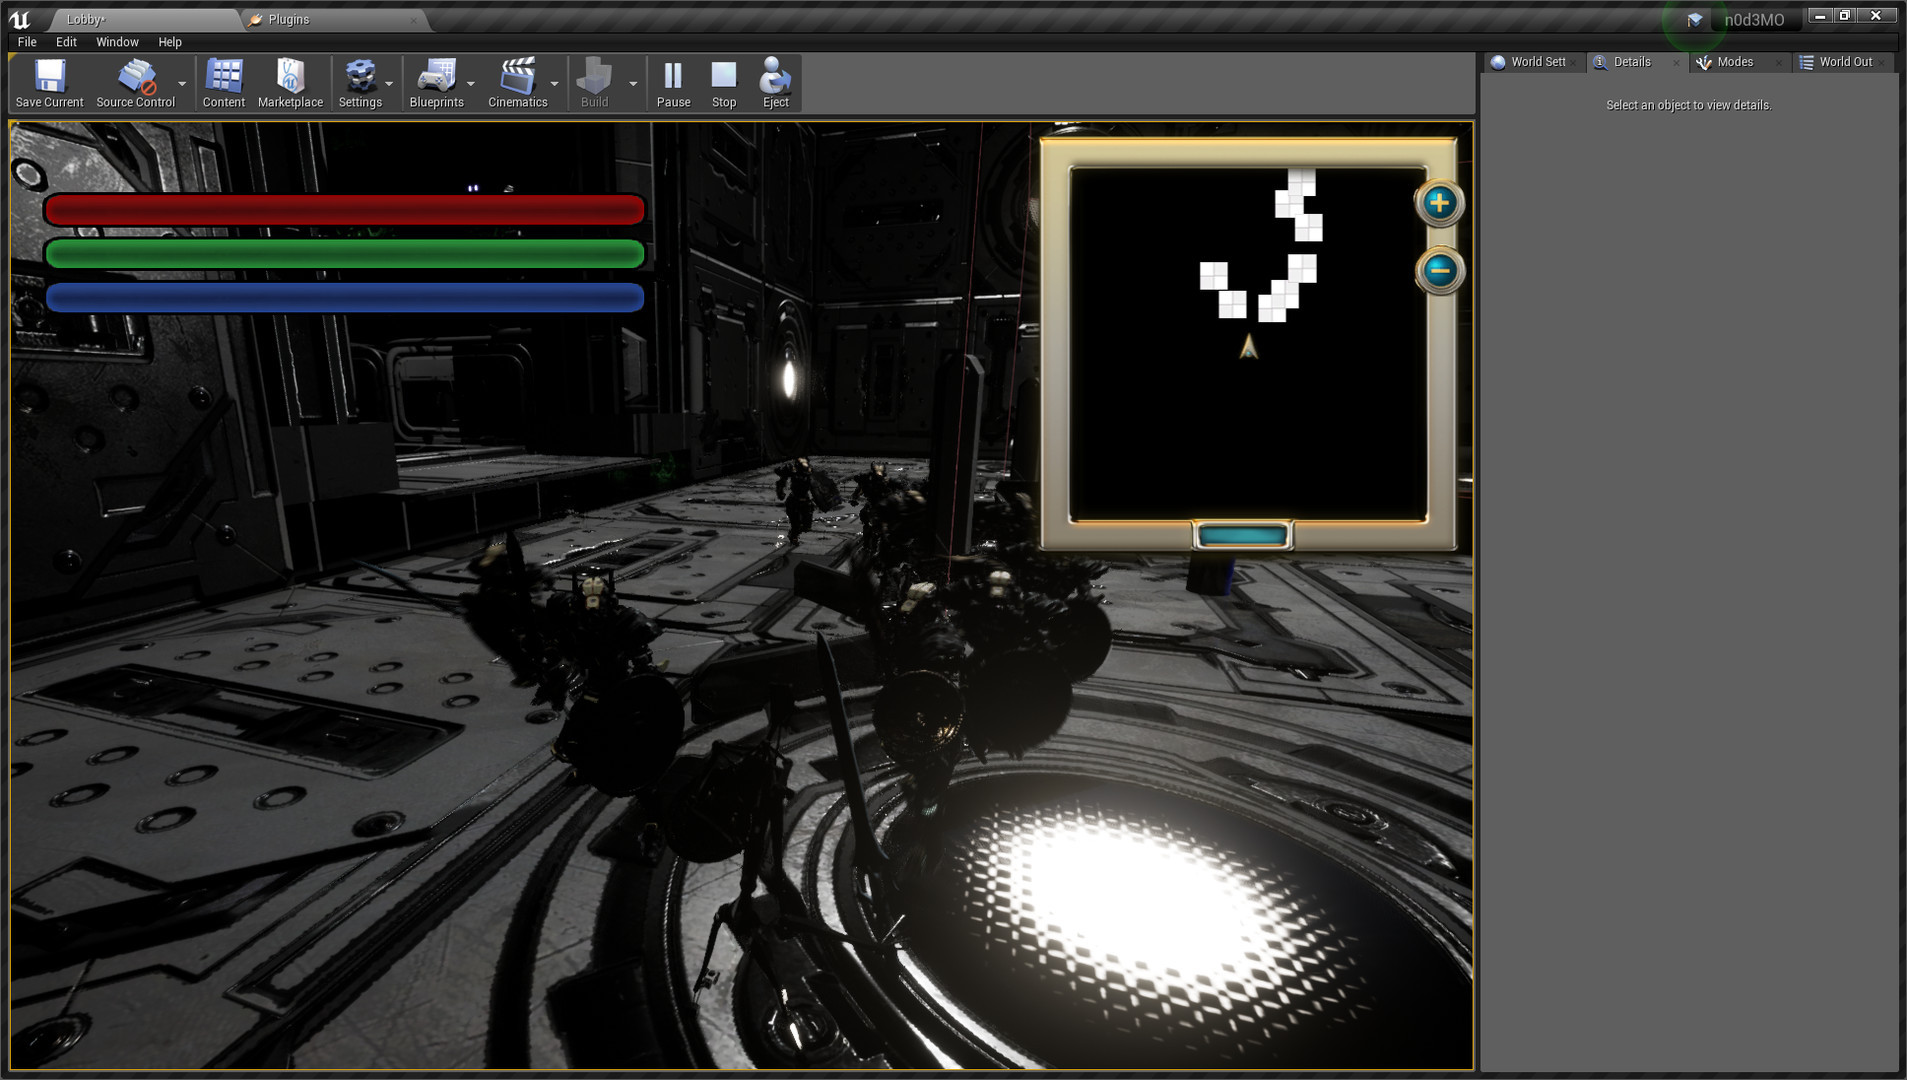Open the Blueprints toolbar icon
The width and height of the screenshot is (1907, 1080).
436,83
